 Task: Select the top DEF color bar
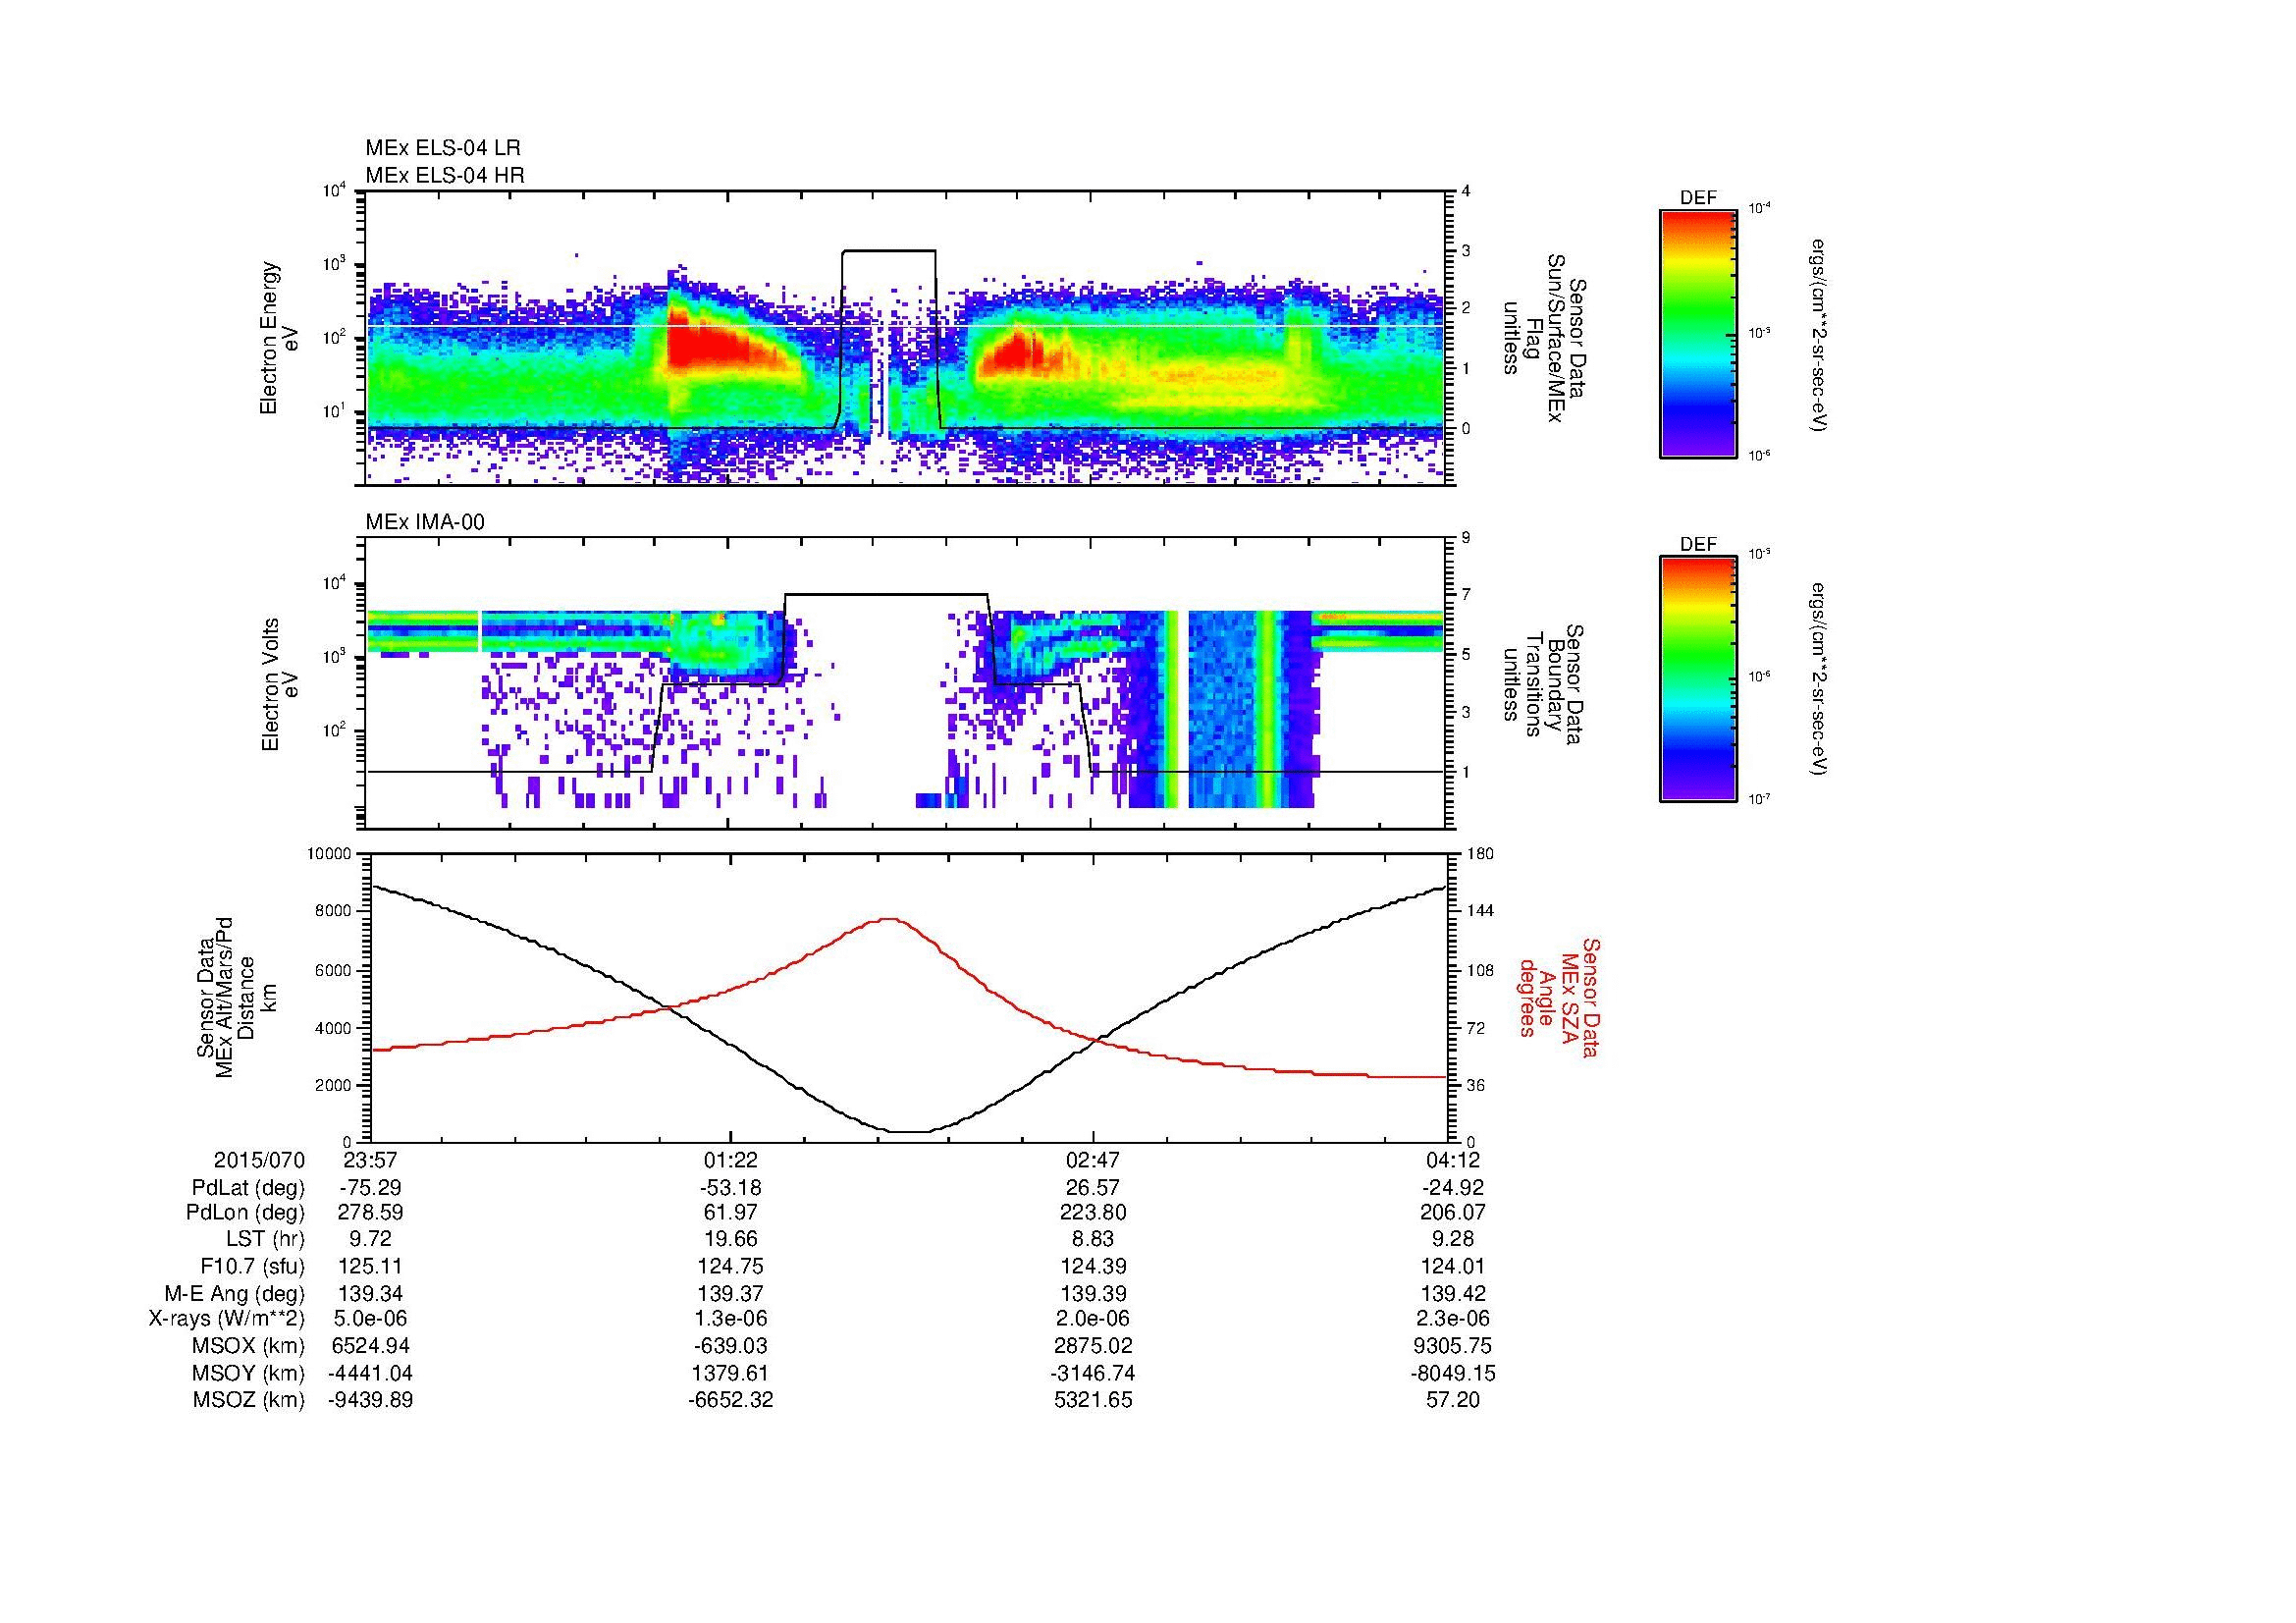click(1698, 332)
